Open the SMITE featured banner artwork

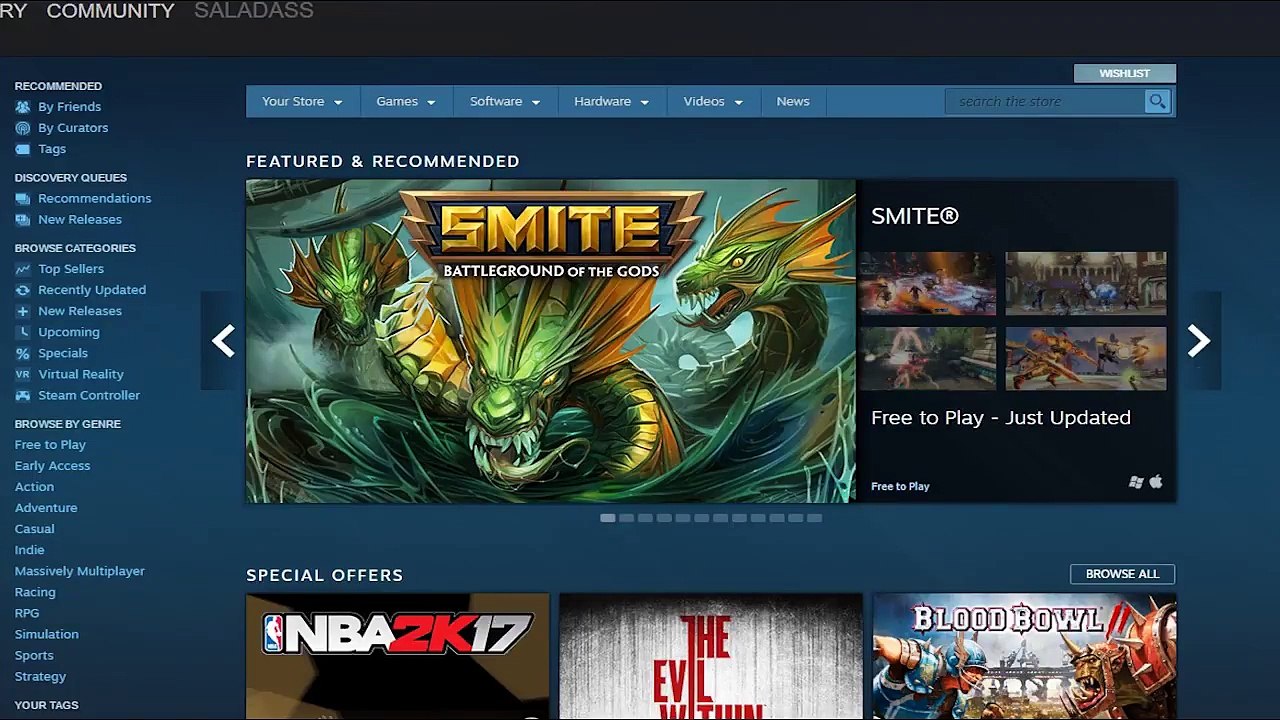tap(551, 341)
